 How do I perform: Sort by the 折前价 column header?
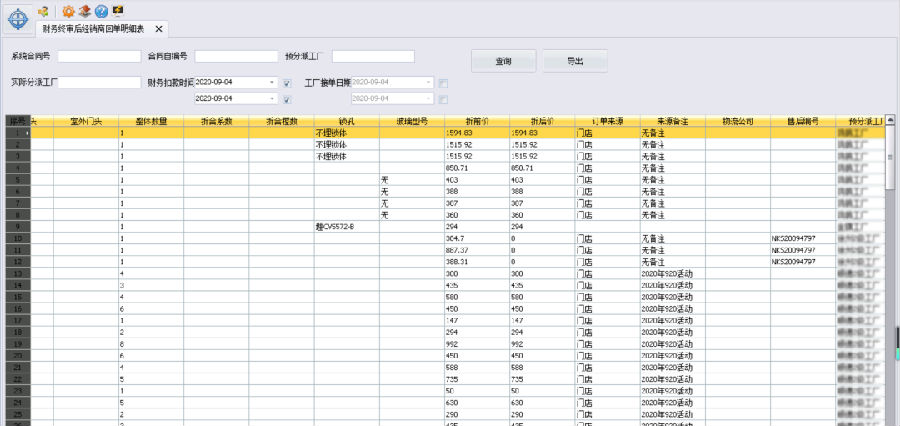click(476, 121)
